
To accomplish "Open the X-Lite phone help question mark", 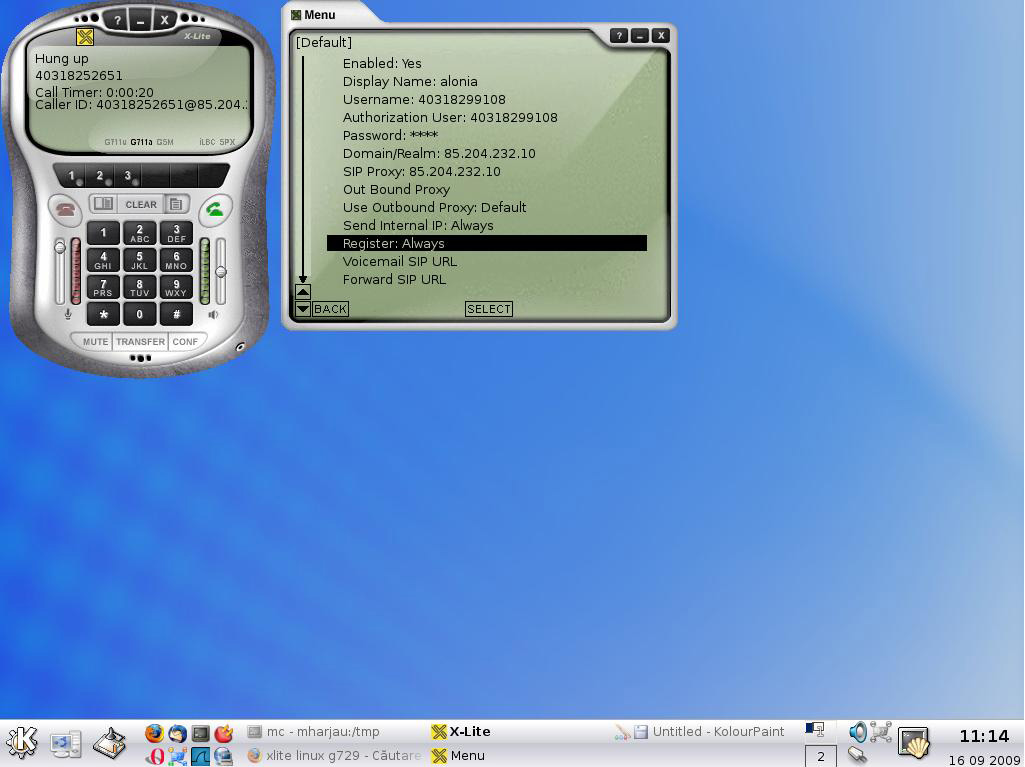I will [x=117, y=20].
